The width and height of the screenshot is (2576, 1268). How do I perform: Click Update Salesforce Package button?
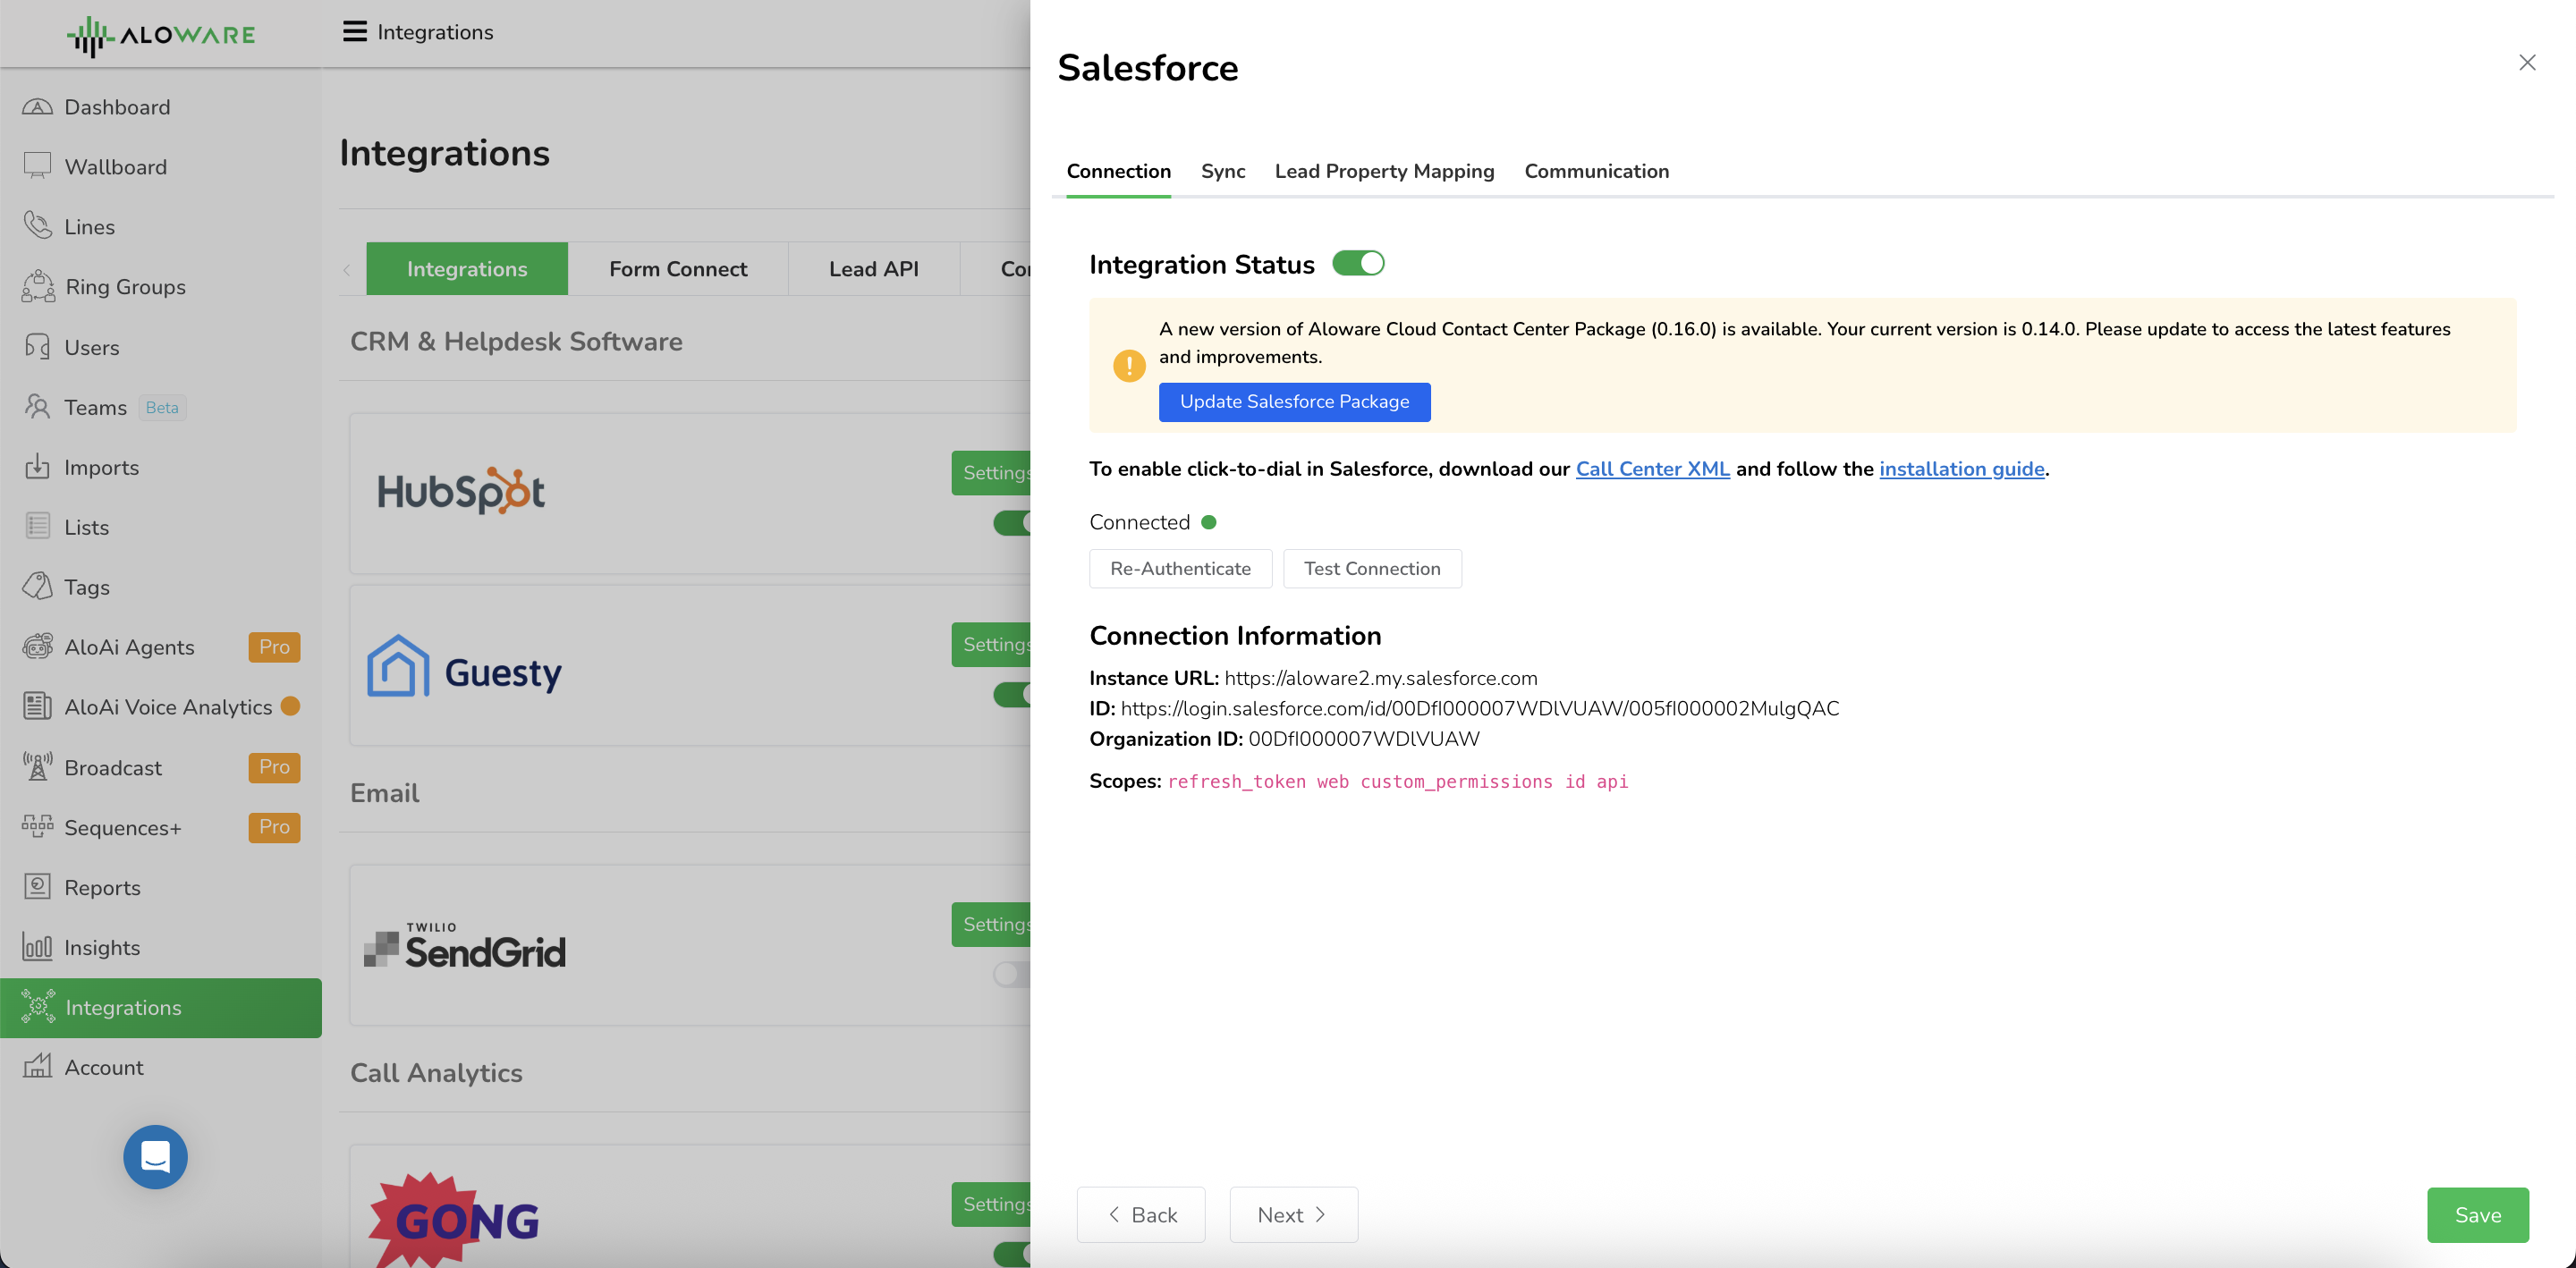pos(1294,401)
